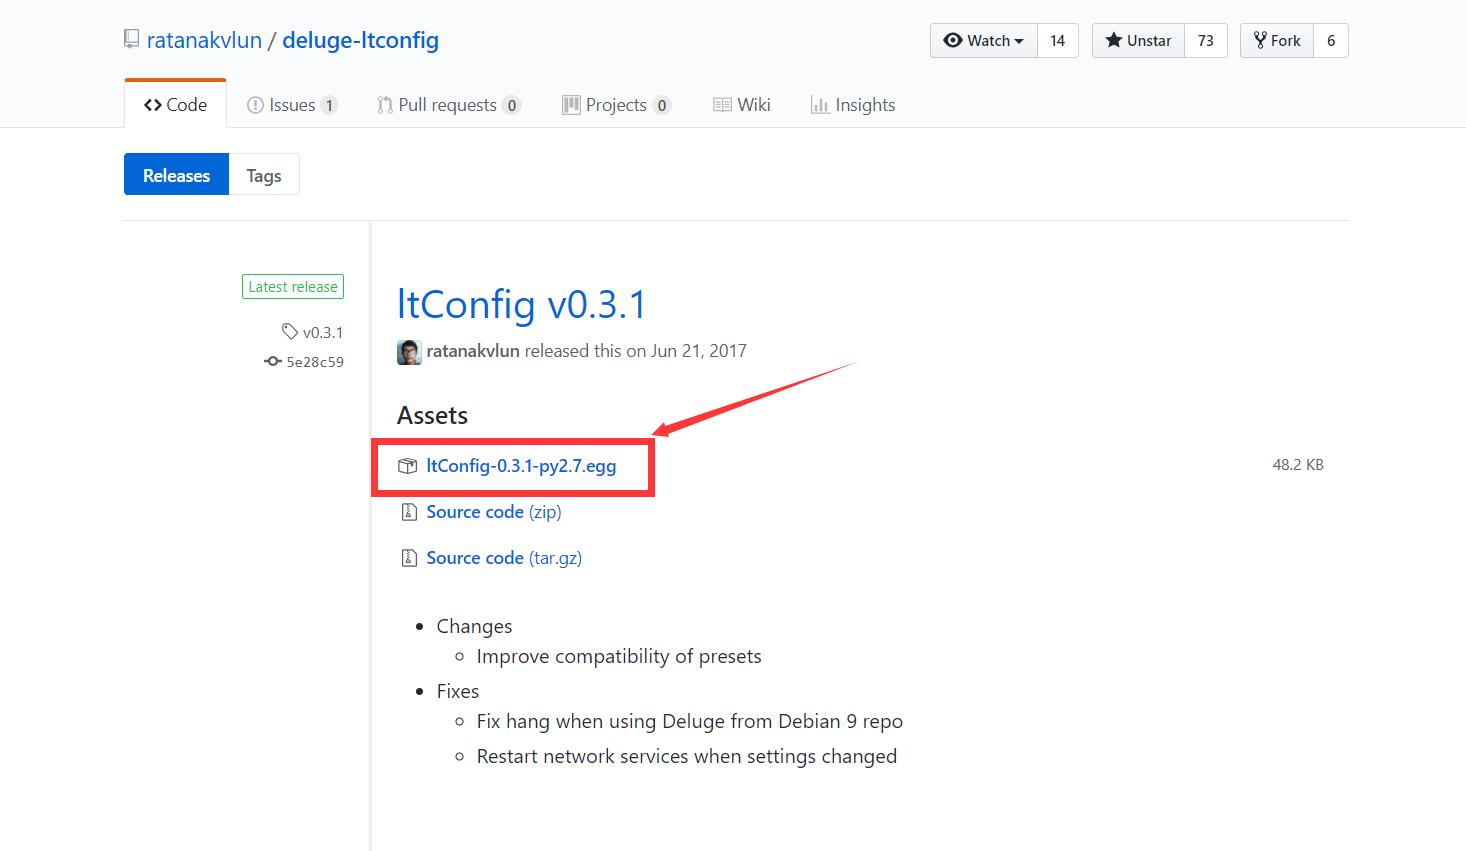Image resolution: width=1466 pixels, height=851 pixels.
Task: Click the Fork button
Action: pyautogui.click(x=1277, y=41)
